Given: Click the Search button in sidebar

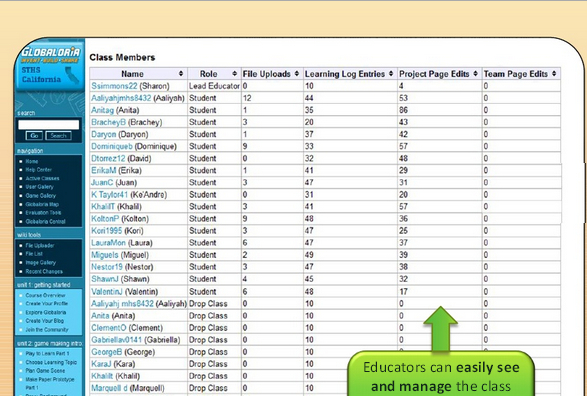Looking at the screenshot, I should coord(58,135).
